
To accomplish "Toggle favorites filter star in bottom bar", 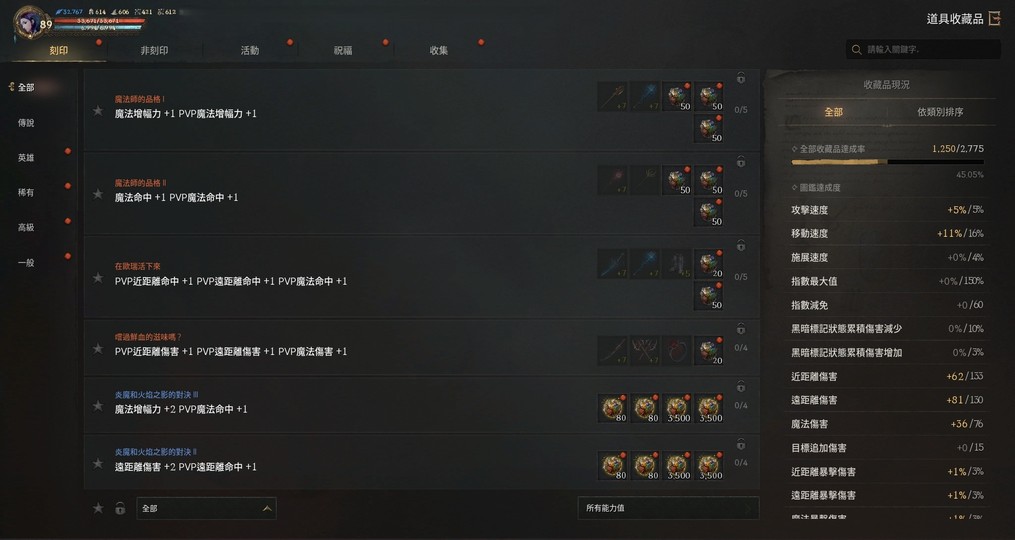I will [x=98, y=508].
